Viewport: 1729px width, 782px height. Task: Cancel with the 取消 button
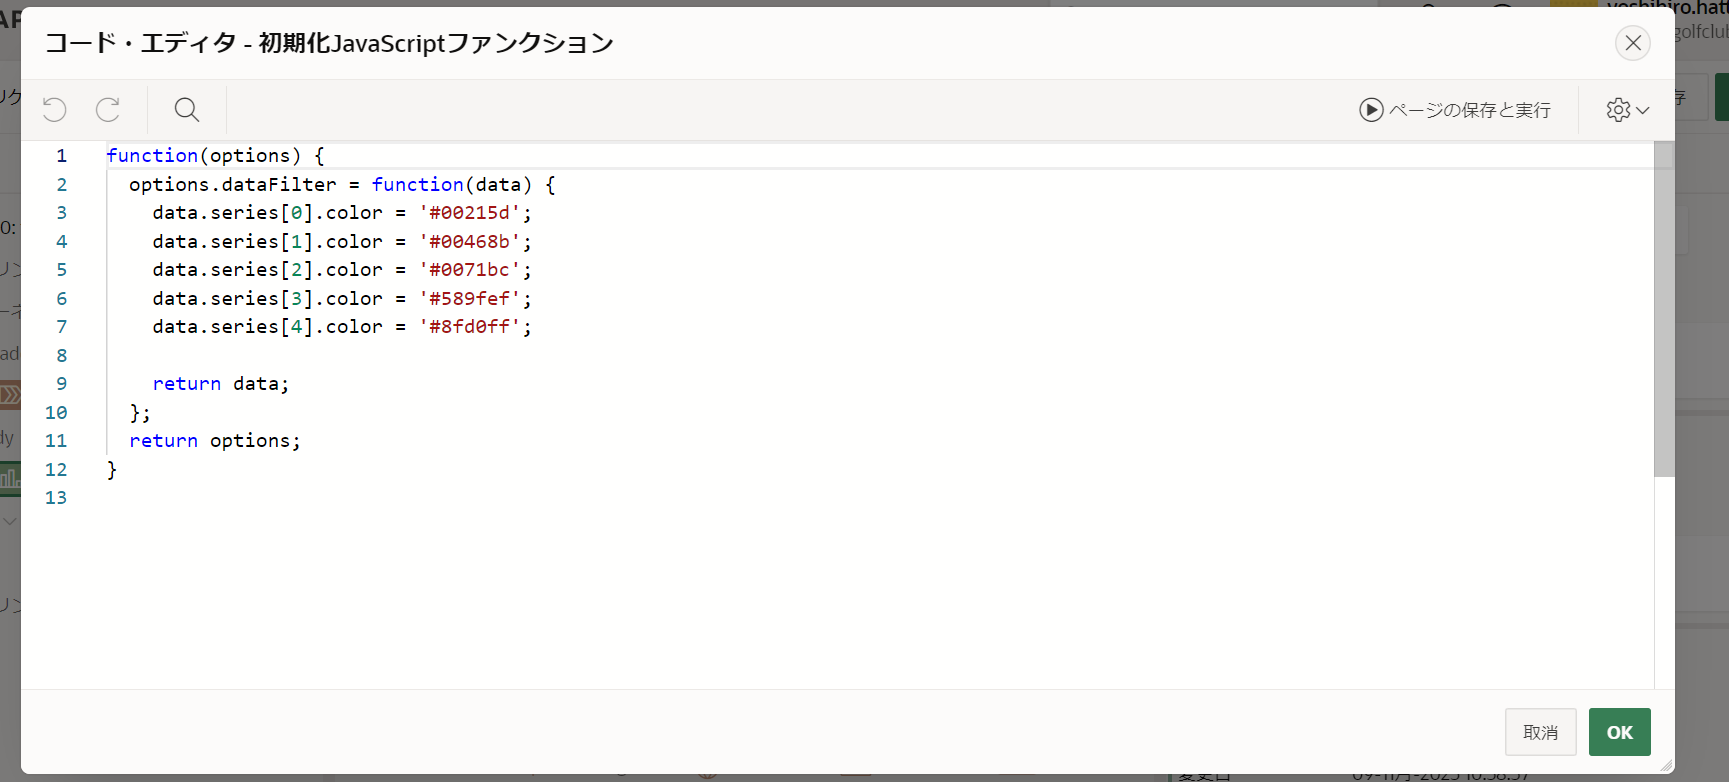pos(1541,732)
